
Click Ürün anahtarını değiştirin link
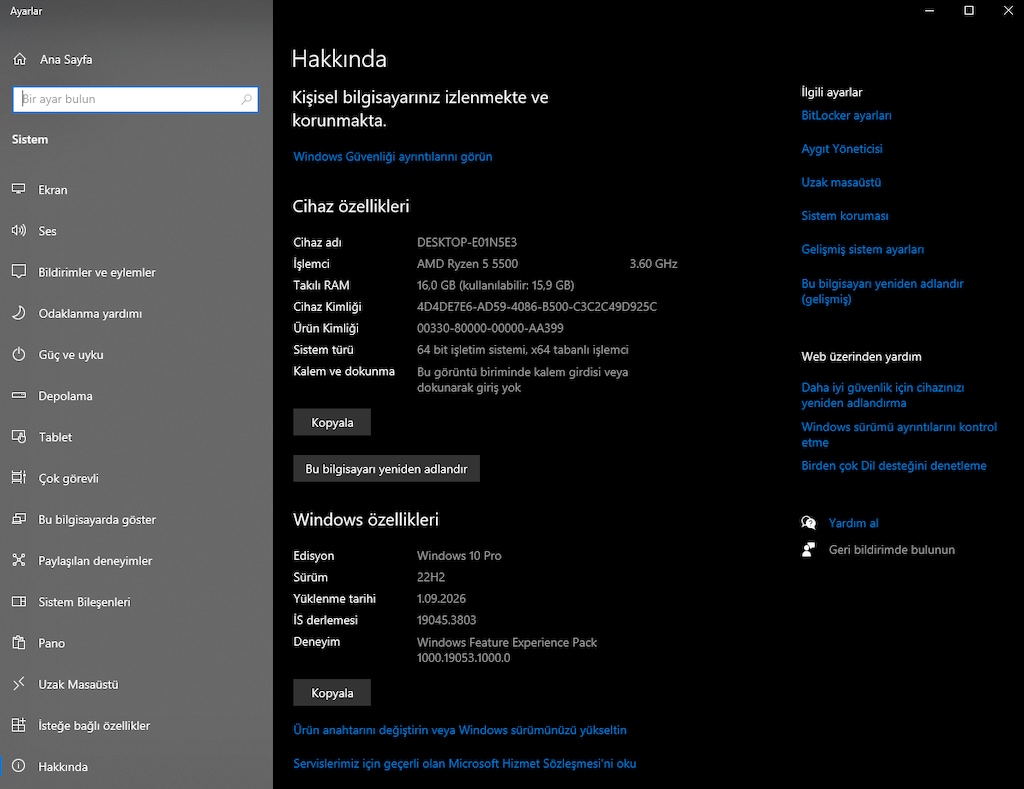pyautogui.click(x=460, y=730)
